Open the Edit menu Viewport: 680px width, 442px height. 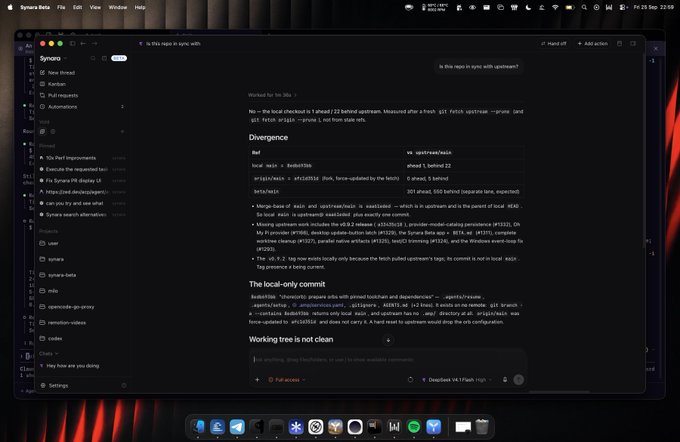point(78,7)
